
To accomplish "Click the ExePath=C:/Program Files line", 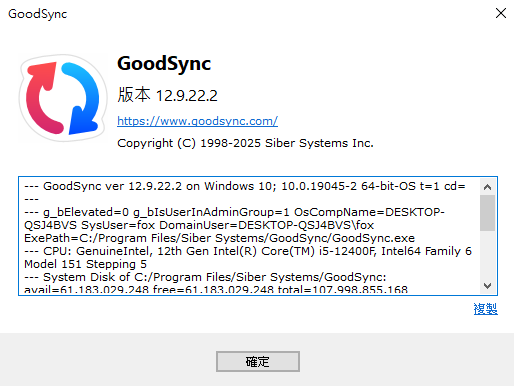I will pos(219,238).
